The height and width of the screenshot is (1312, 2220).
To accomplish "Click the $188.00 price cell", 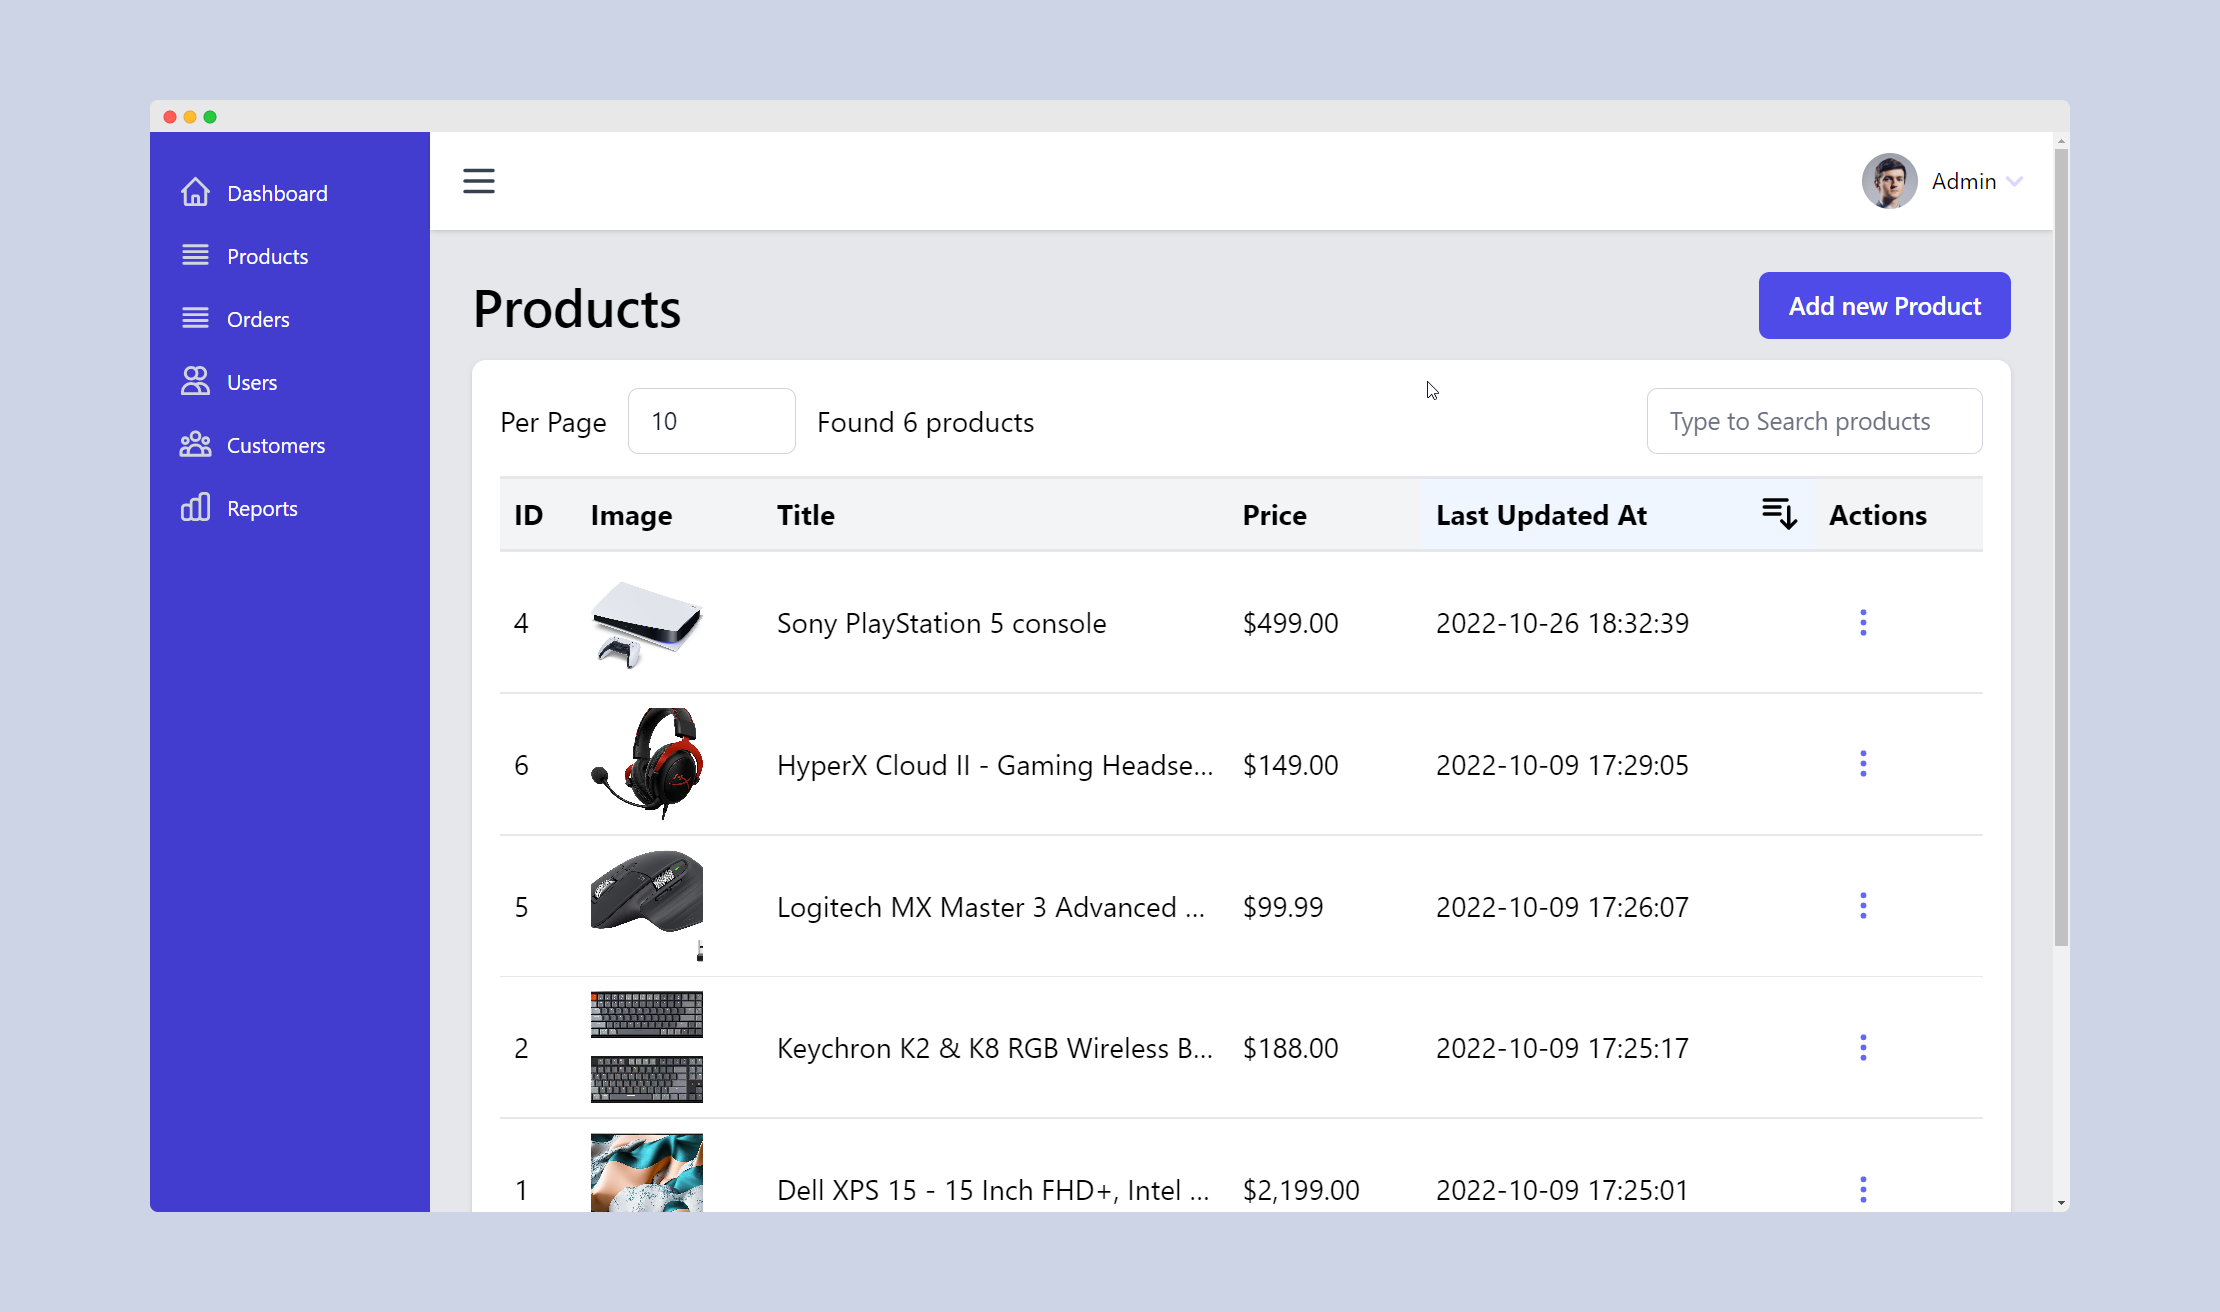I will [x=1290, y=1048].
